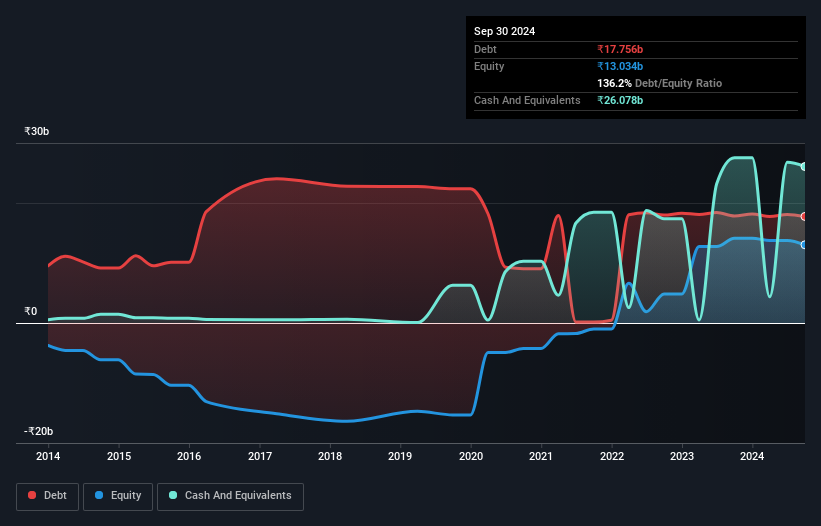Viewport: 821px width, 526px height.
Task: Click the 2014 x-axis label
Action: [48, 456]
